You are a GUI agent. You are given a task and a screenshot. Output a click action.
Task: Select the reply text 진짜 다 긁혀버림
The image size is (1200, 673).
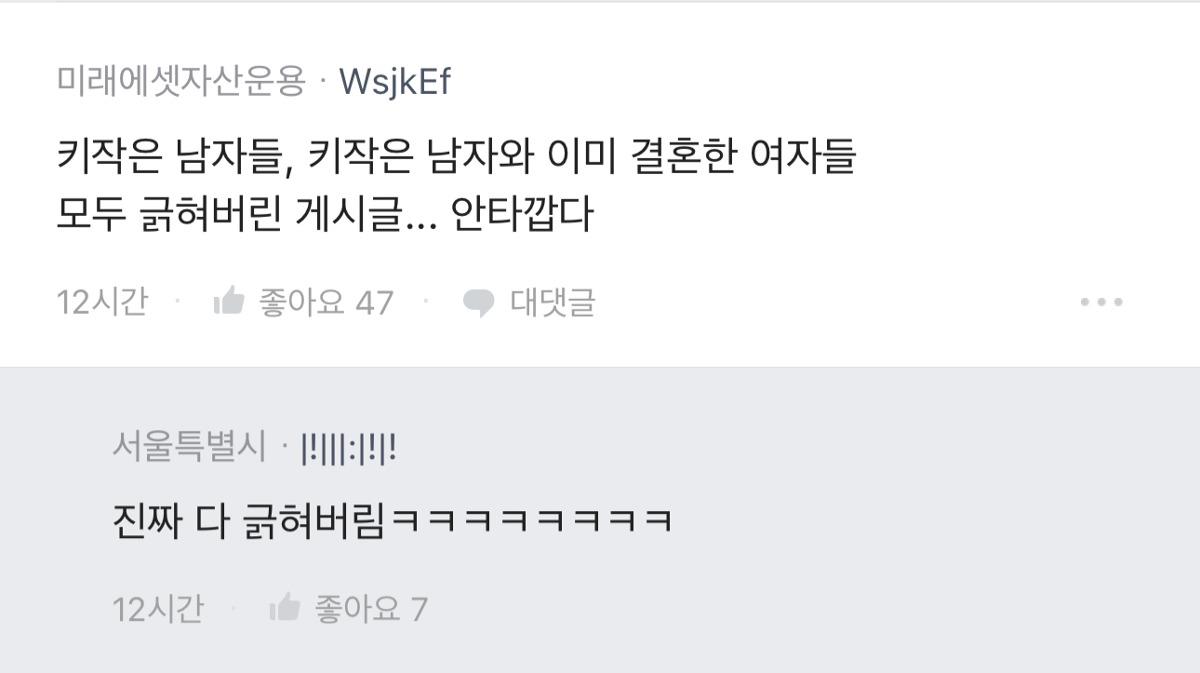248,523
